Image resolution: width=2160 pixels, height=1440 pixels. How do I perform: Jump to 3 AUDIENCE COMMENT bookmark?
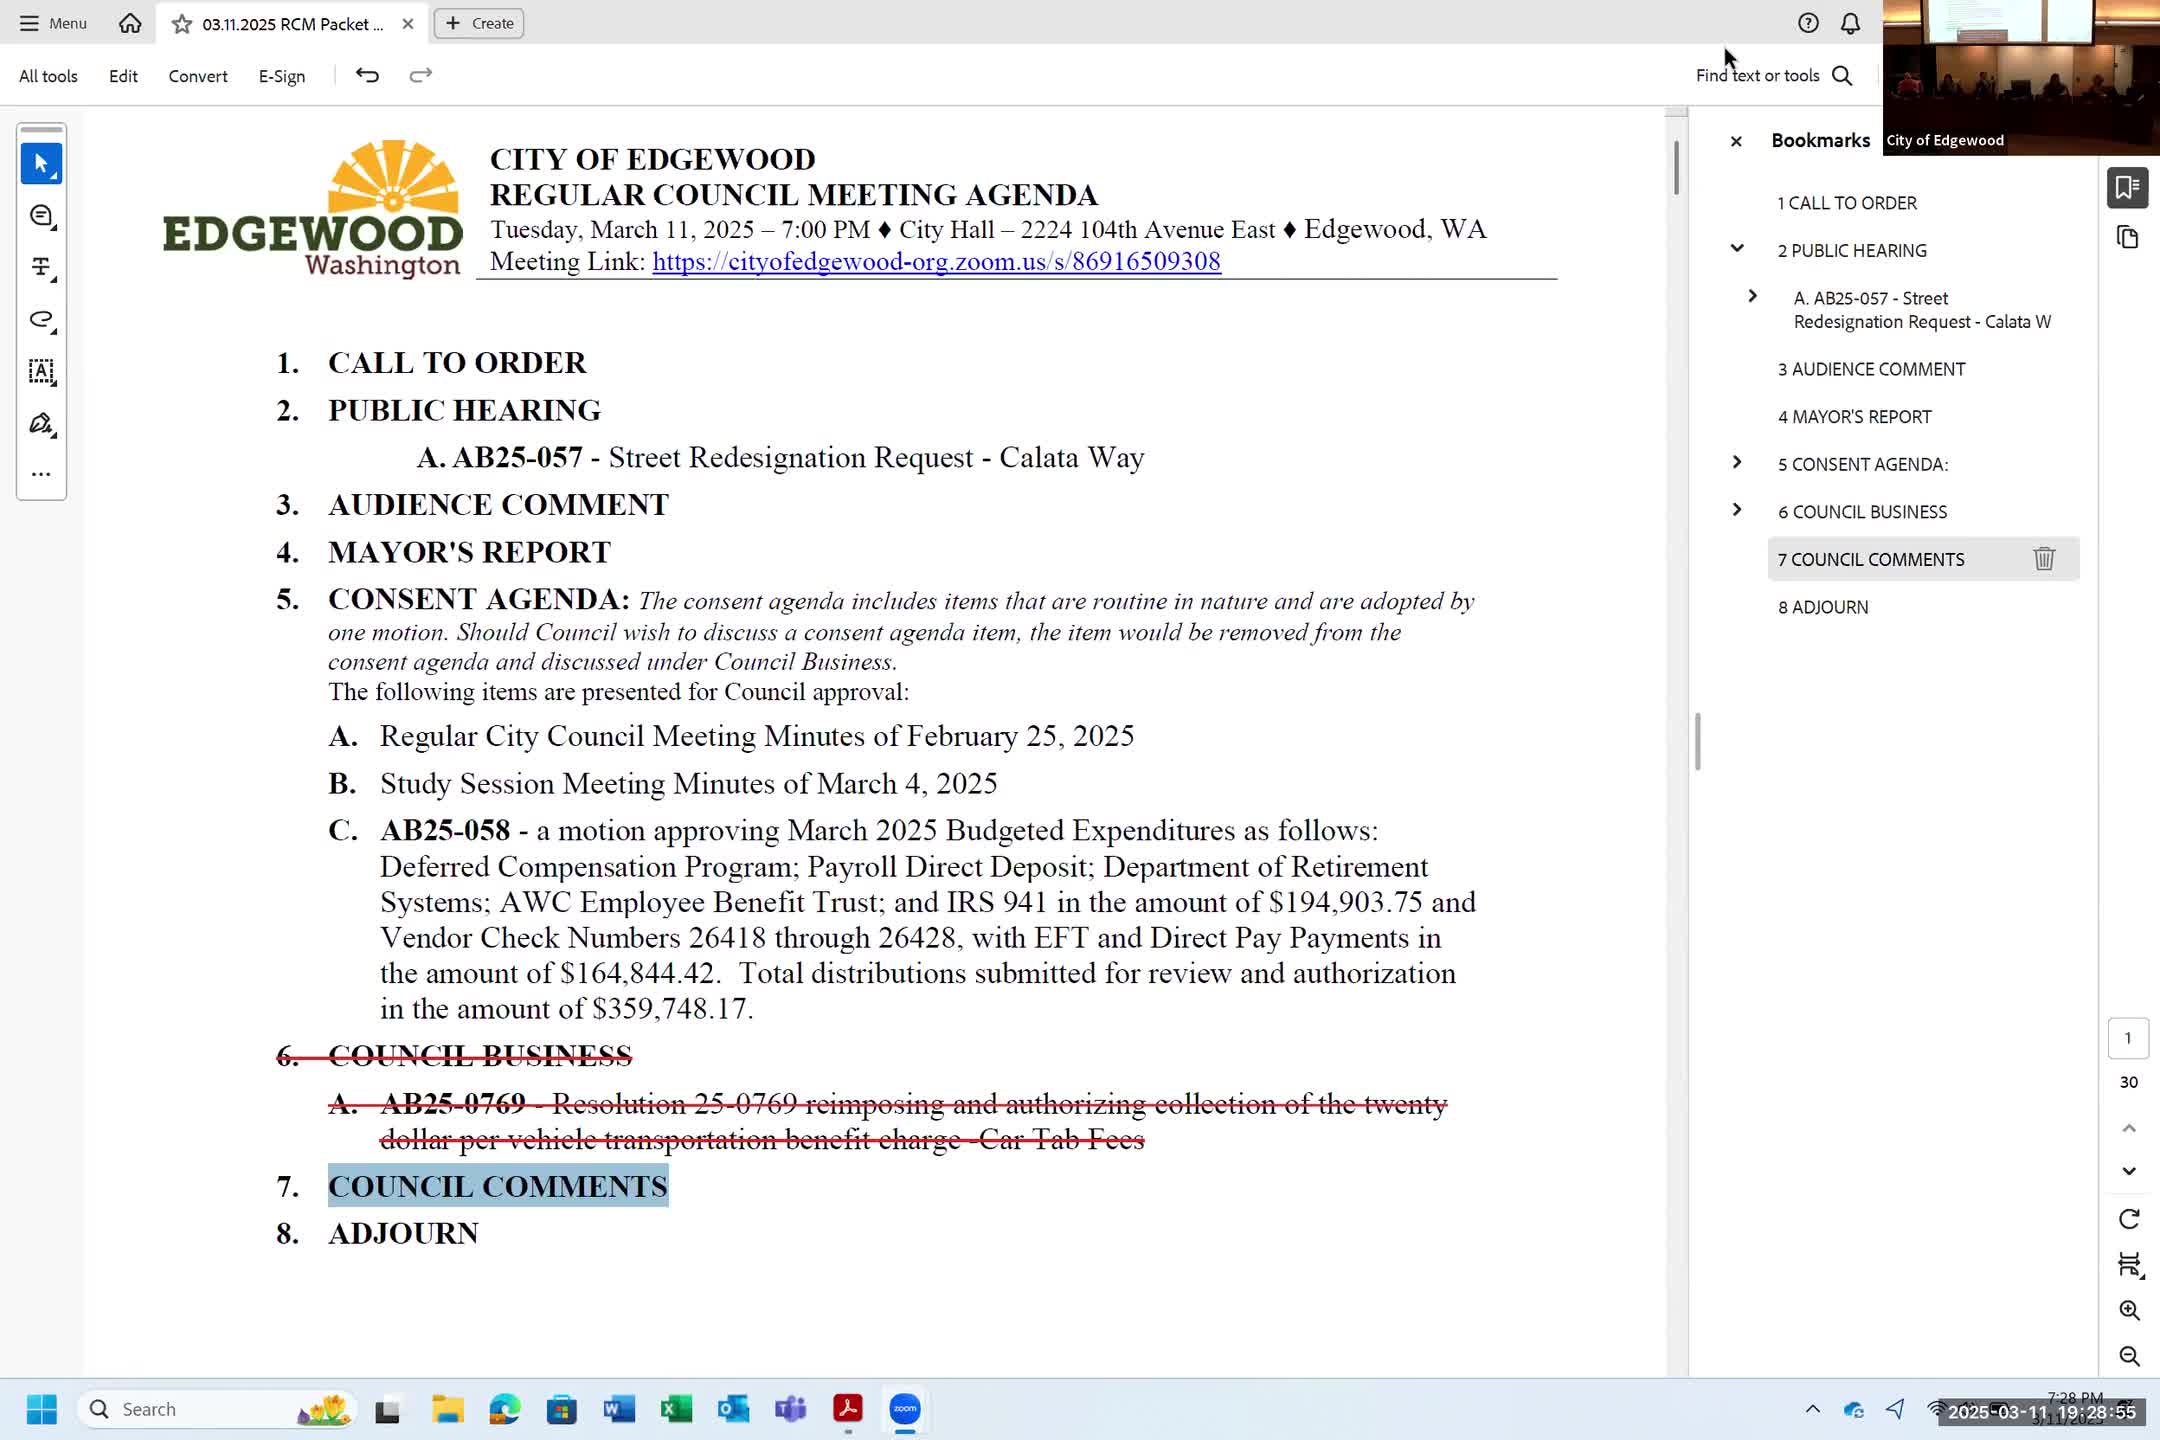pos(1871,369)
